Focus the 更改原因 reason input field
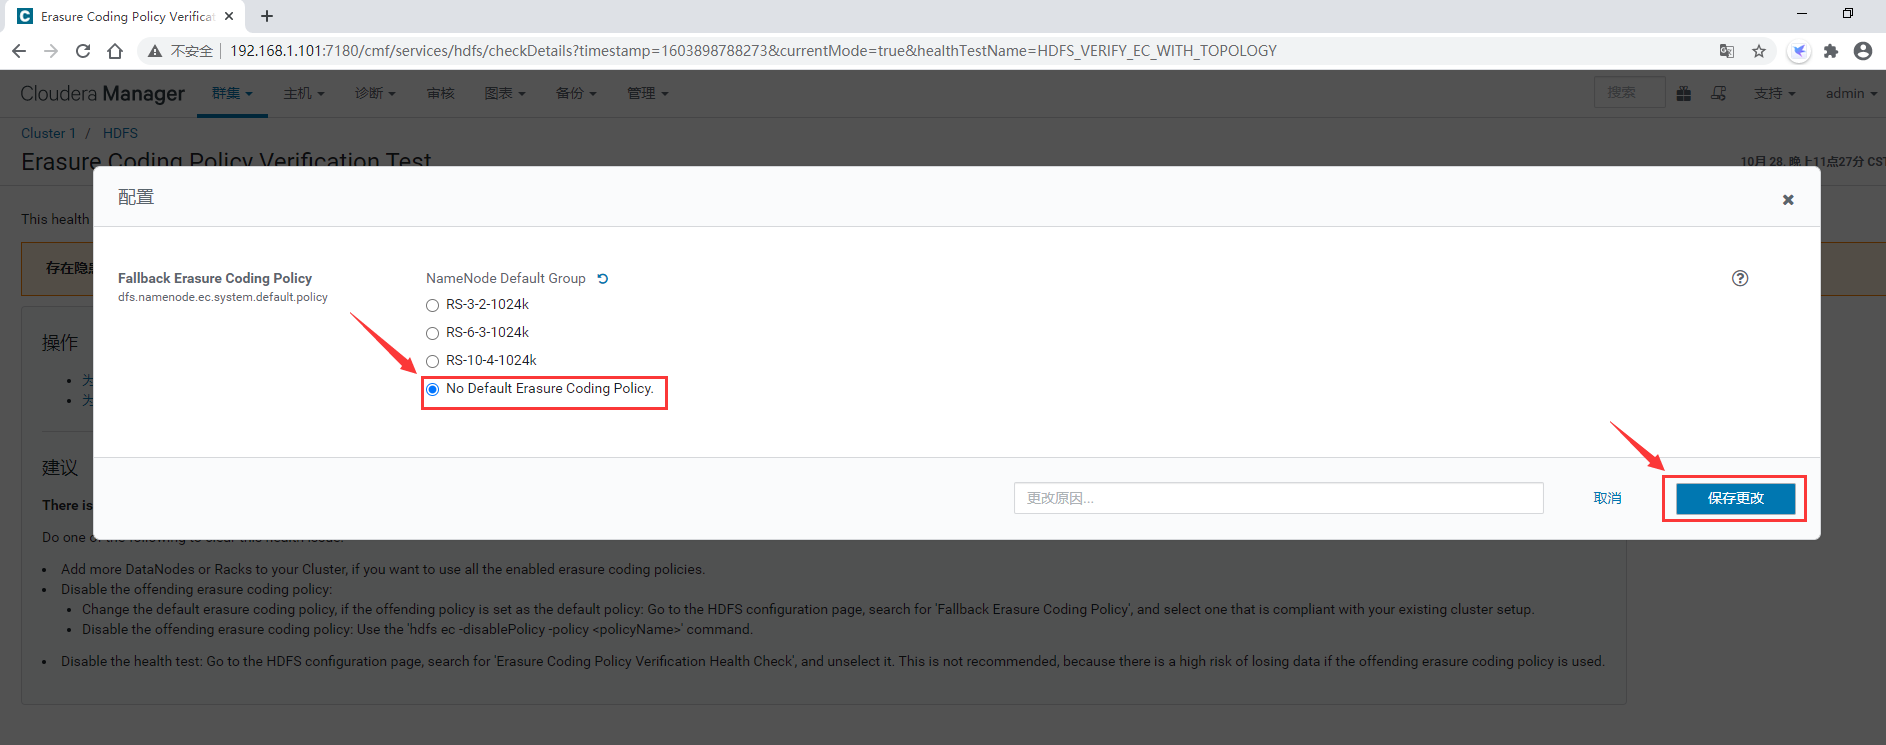Screen dimensions: 1886x745 point(1278,498)
